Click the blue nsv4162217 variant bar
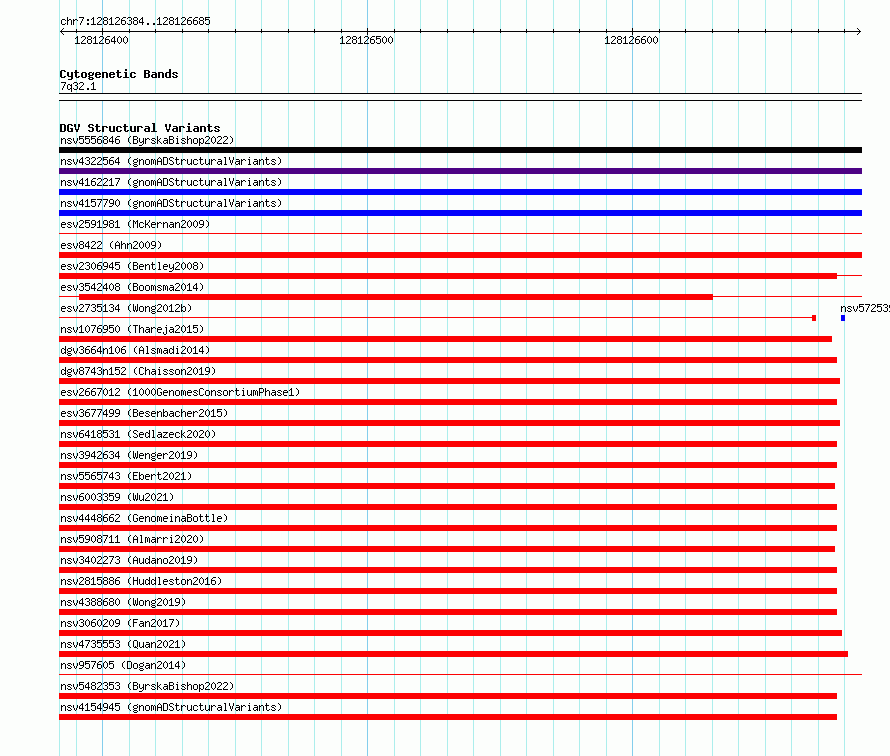The width and height of the screenshot is (890, 756). 460,192
